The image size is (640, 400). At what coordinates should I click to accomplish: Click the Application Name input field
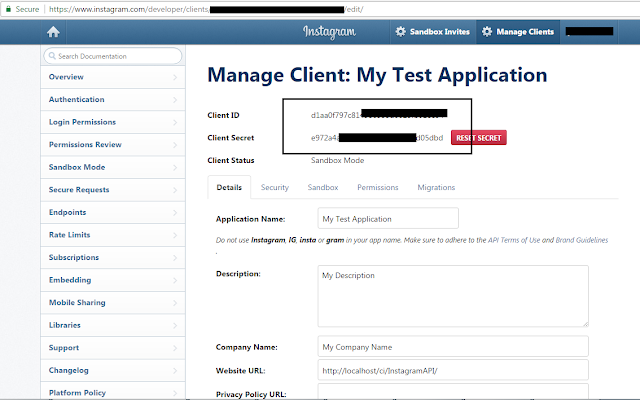388,218
